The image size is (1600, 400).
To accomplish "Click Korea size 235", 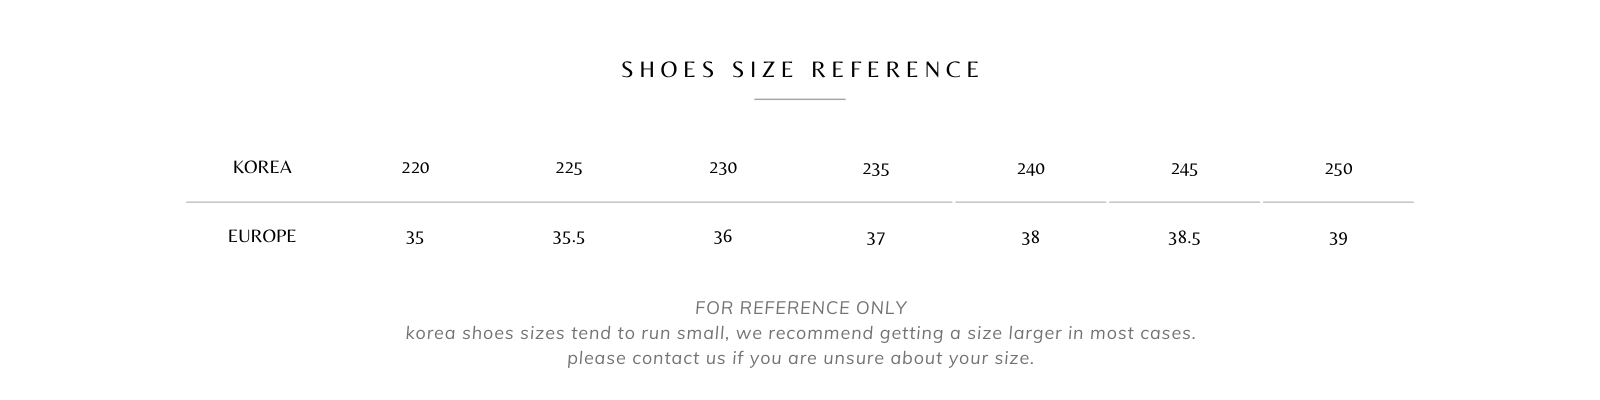I will tap(876, 169).
